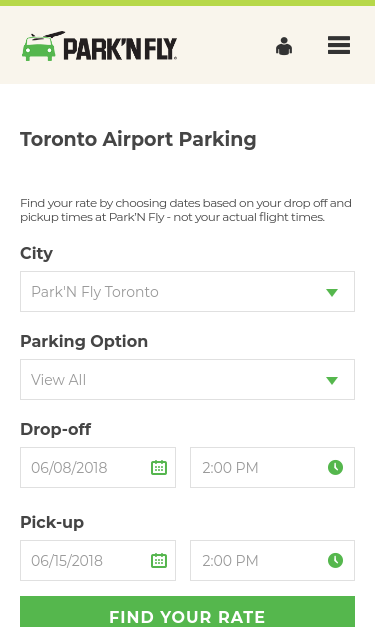Open the Drop-off date calendar icon
This screenshot has height=627, width=375.
[159, 467]
